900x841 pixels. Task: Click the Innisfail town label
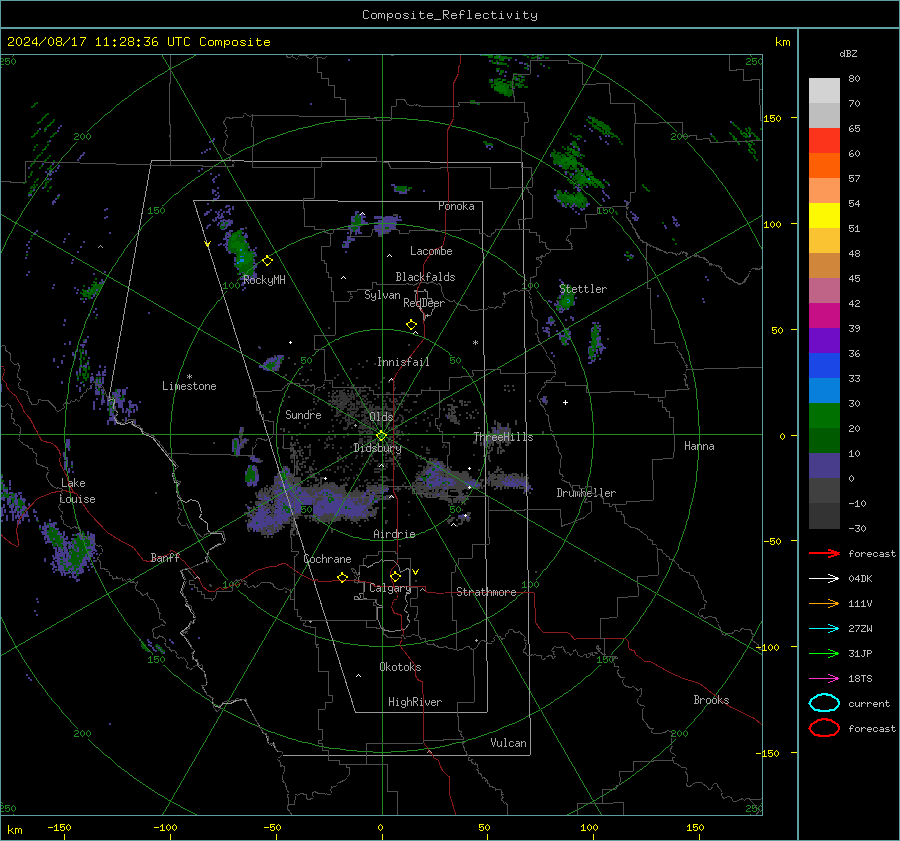point(403,362)
